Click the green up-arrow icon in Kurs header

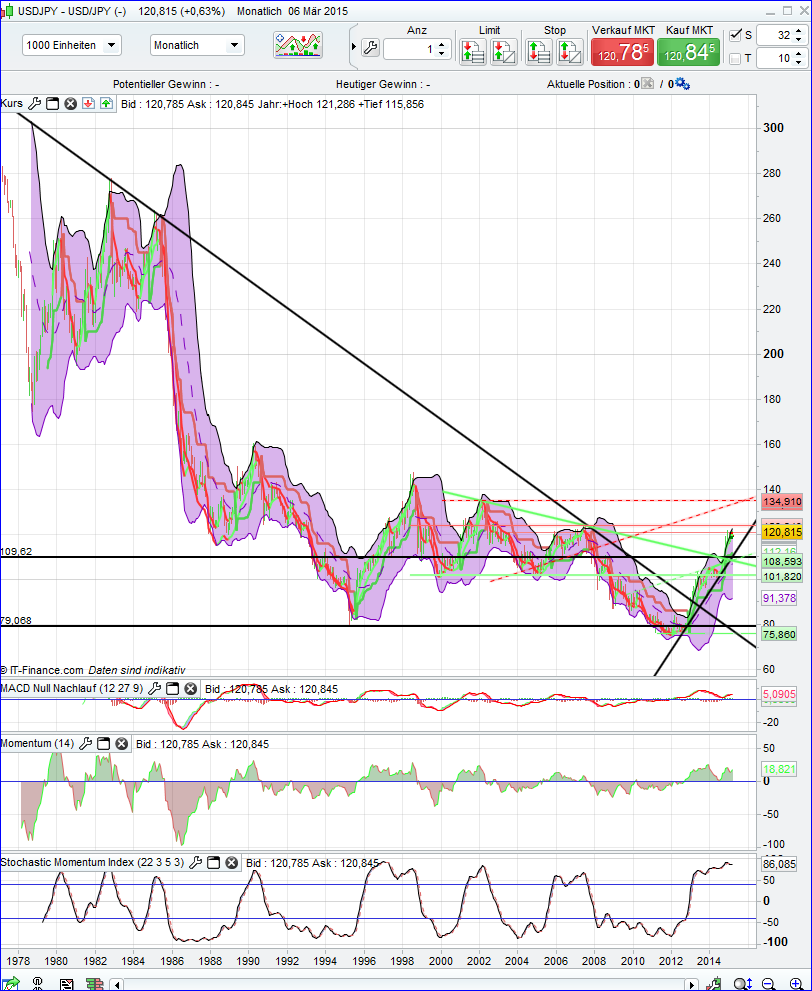[106, 103]
